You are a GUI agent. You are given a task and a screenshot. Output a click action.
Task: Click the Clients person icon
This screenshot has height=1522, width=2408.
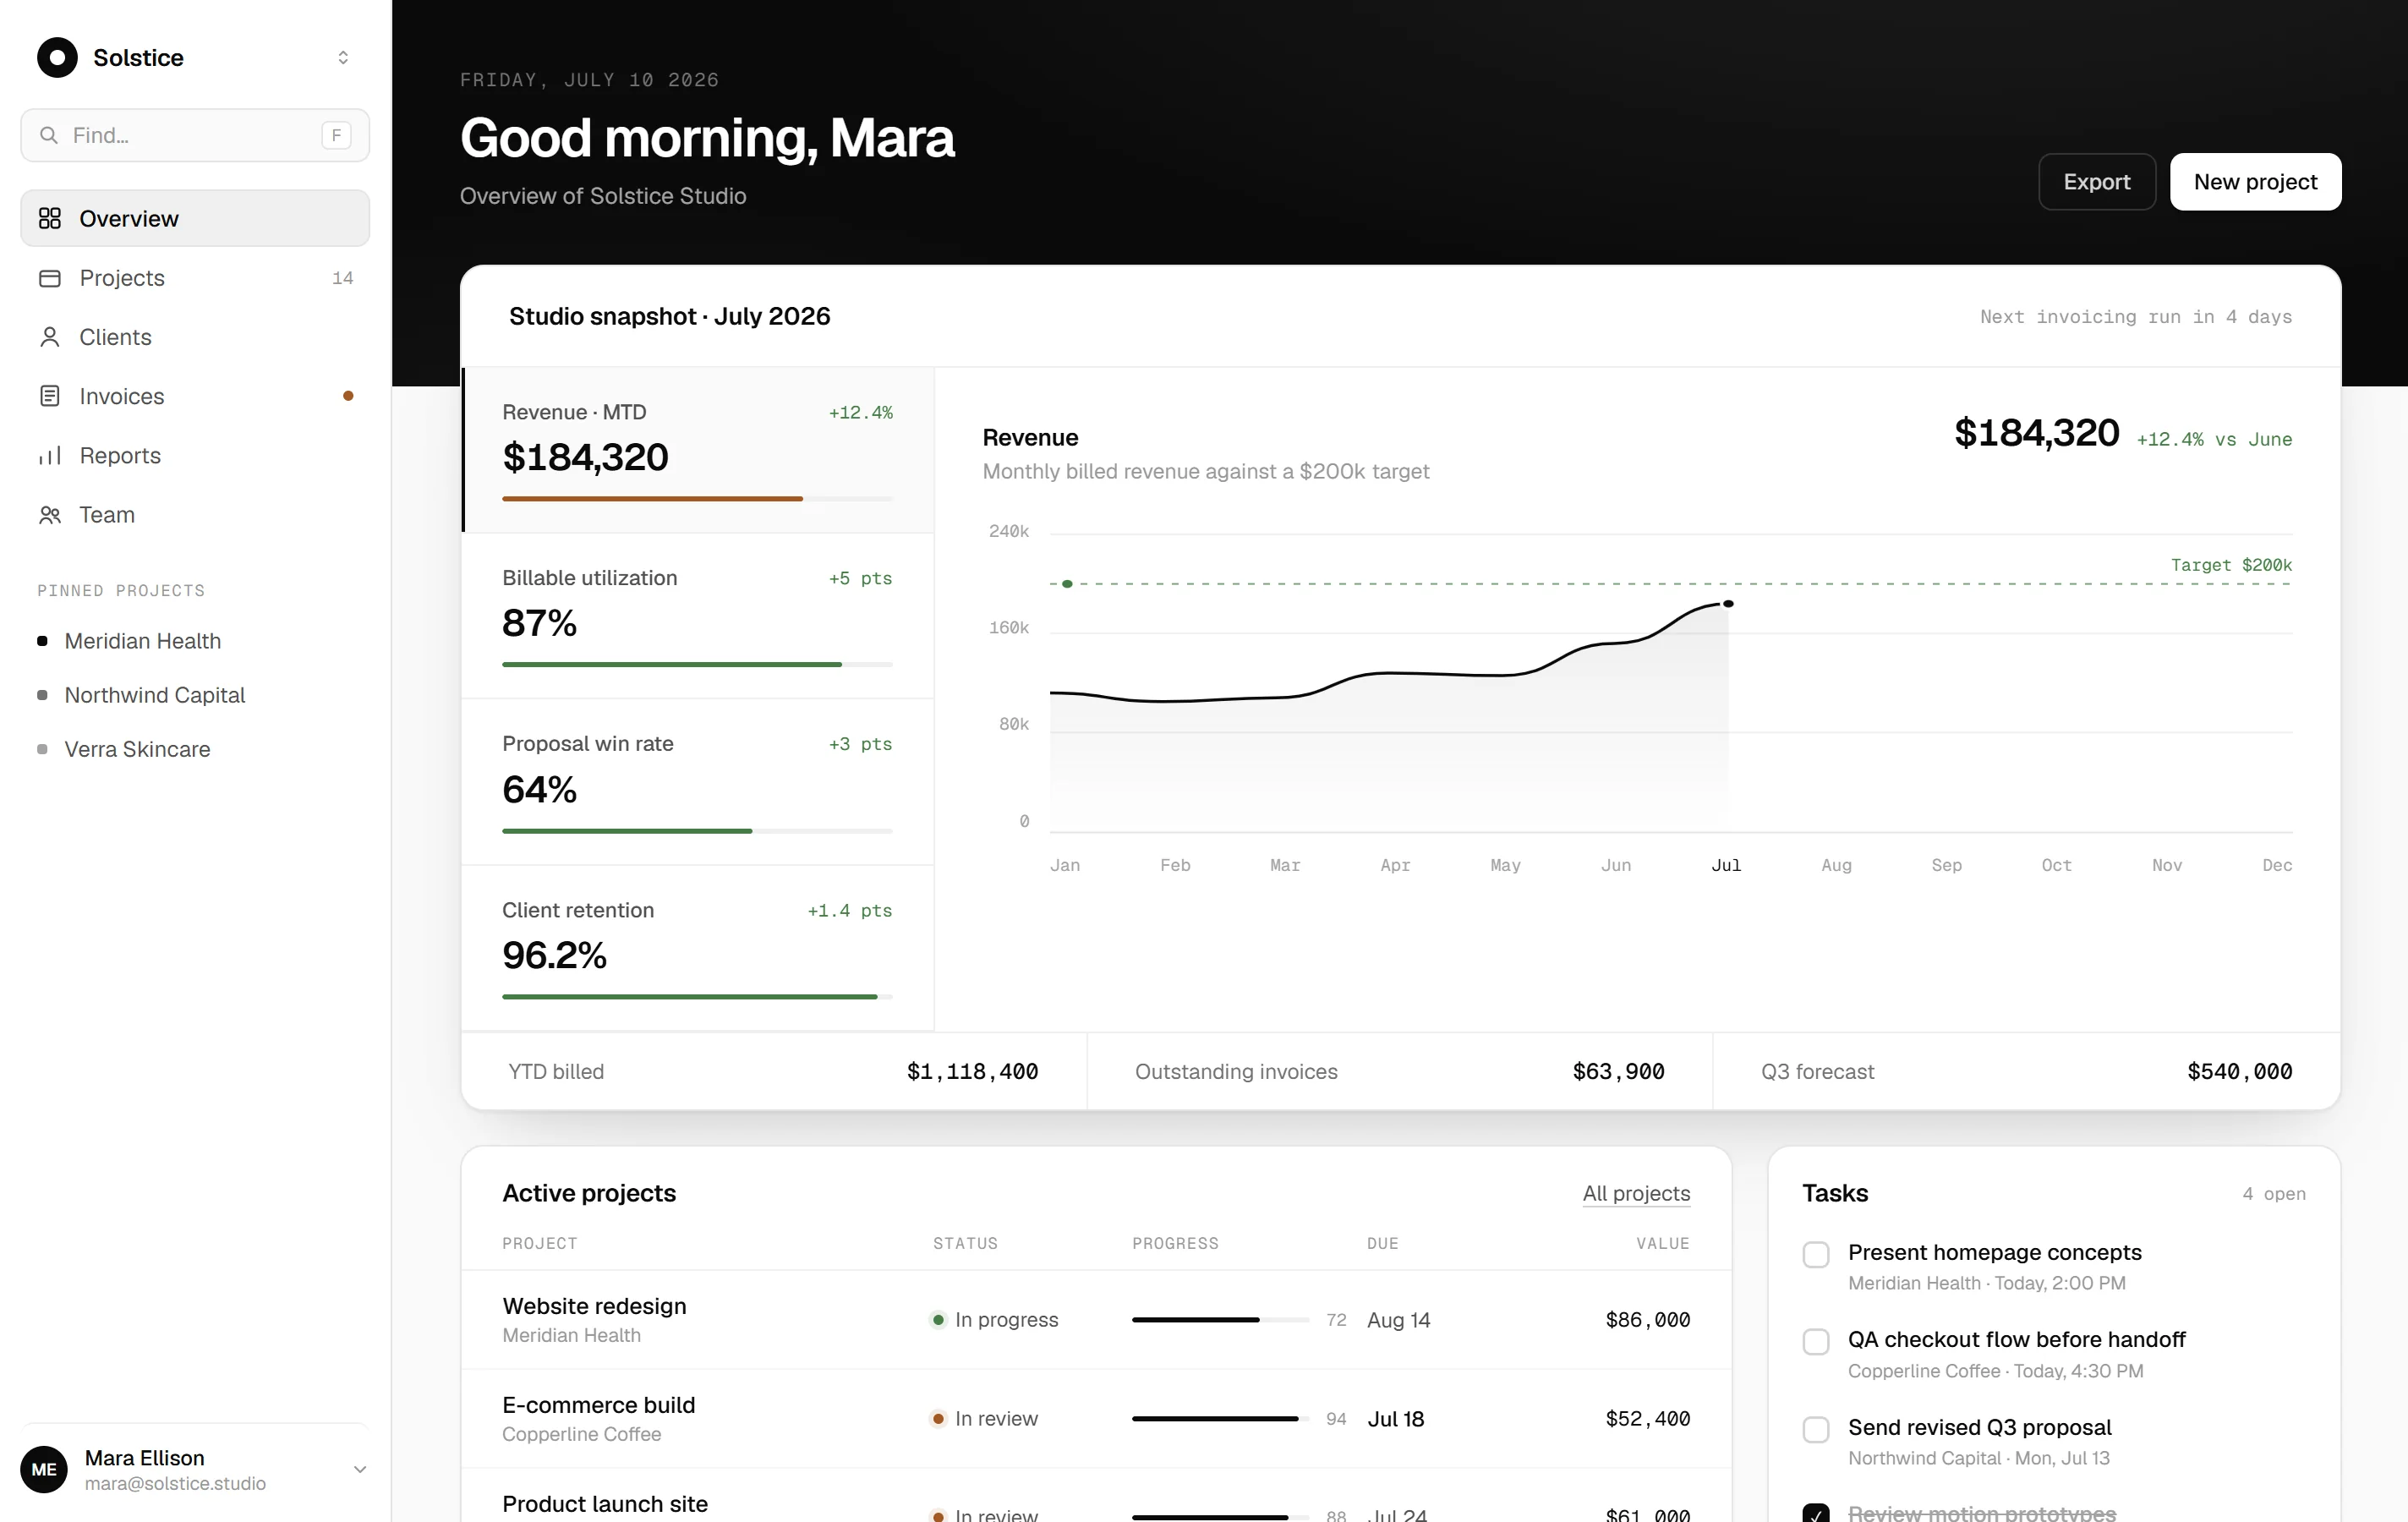(50, 337)
